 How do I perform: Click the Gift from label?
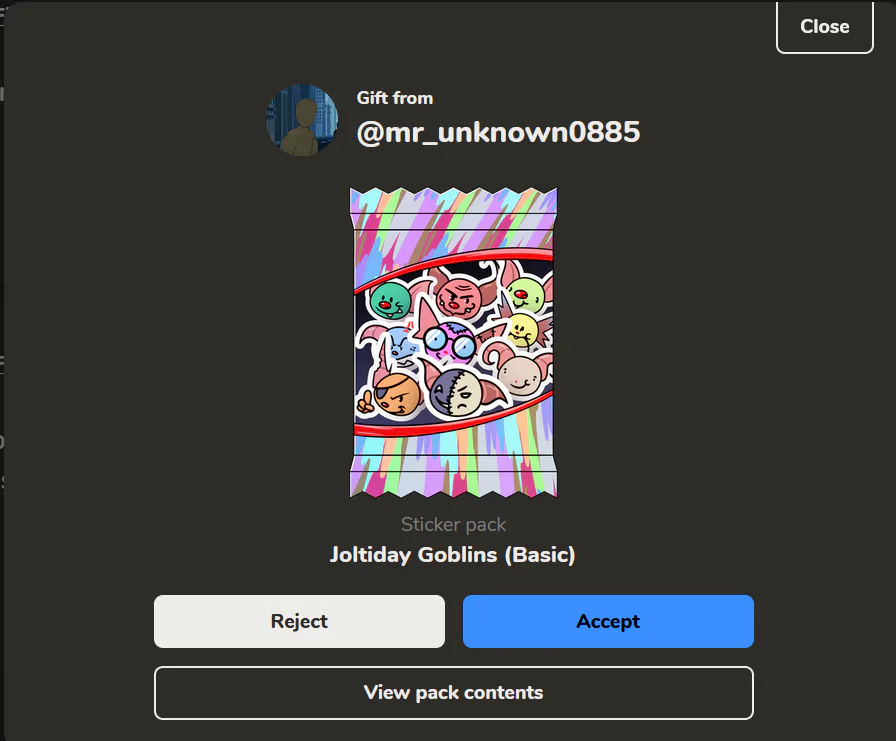coord(395,98)
